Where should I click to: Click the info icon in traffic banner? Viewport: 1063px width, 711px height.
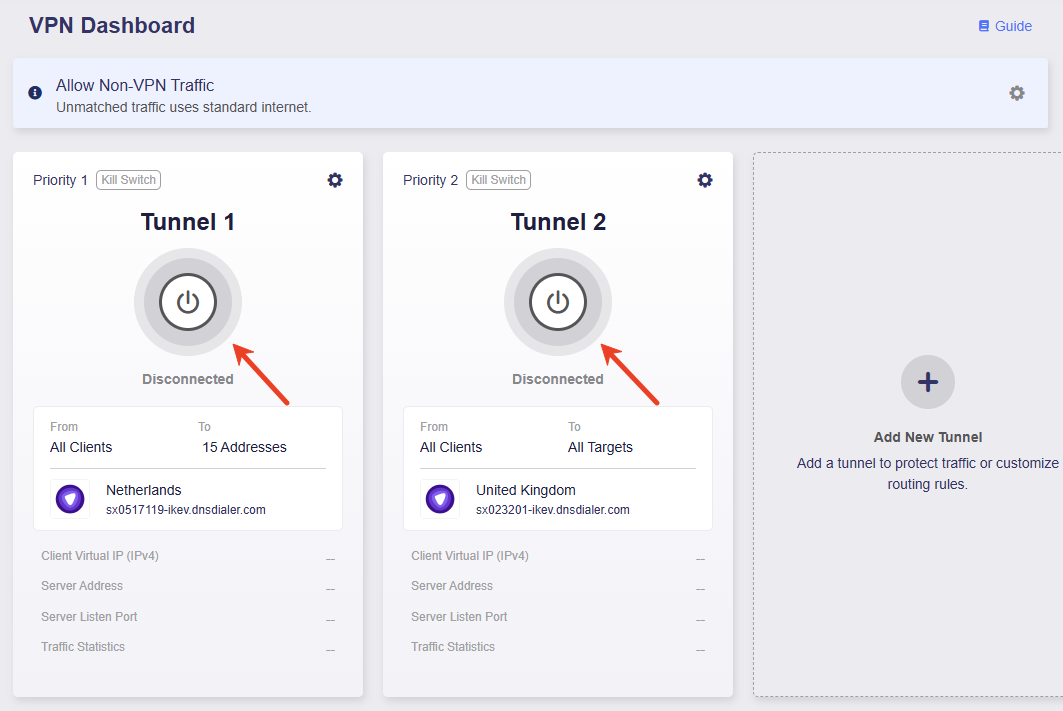(x=35, y=93)
